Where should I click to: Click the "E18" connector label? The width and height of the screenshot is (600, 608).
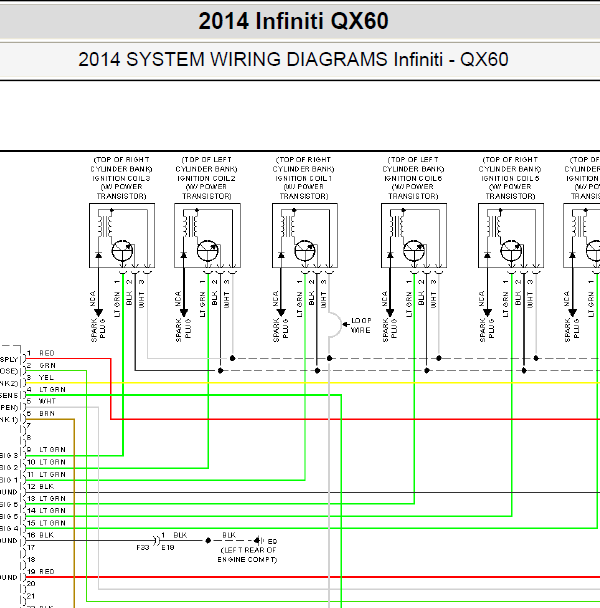tap(168, 548)
